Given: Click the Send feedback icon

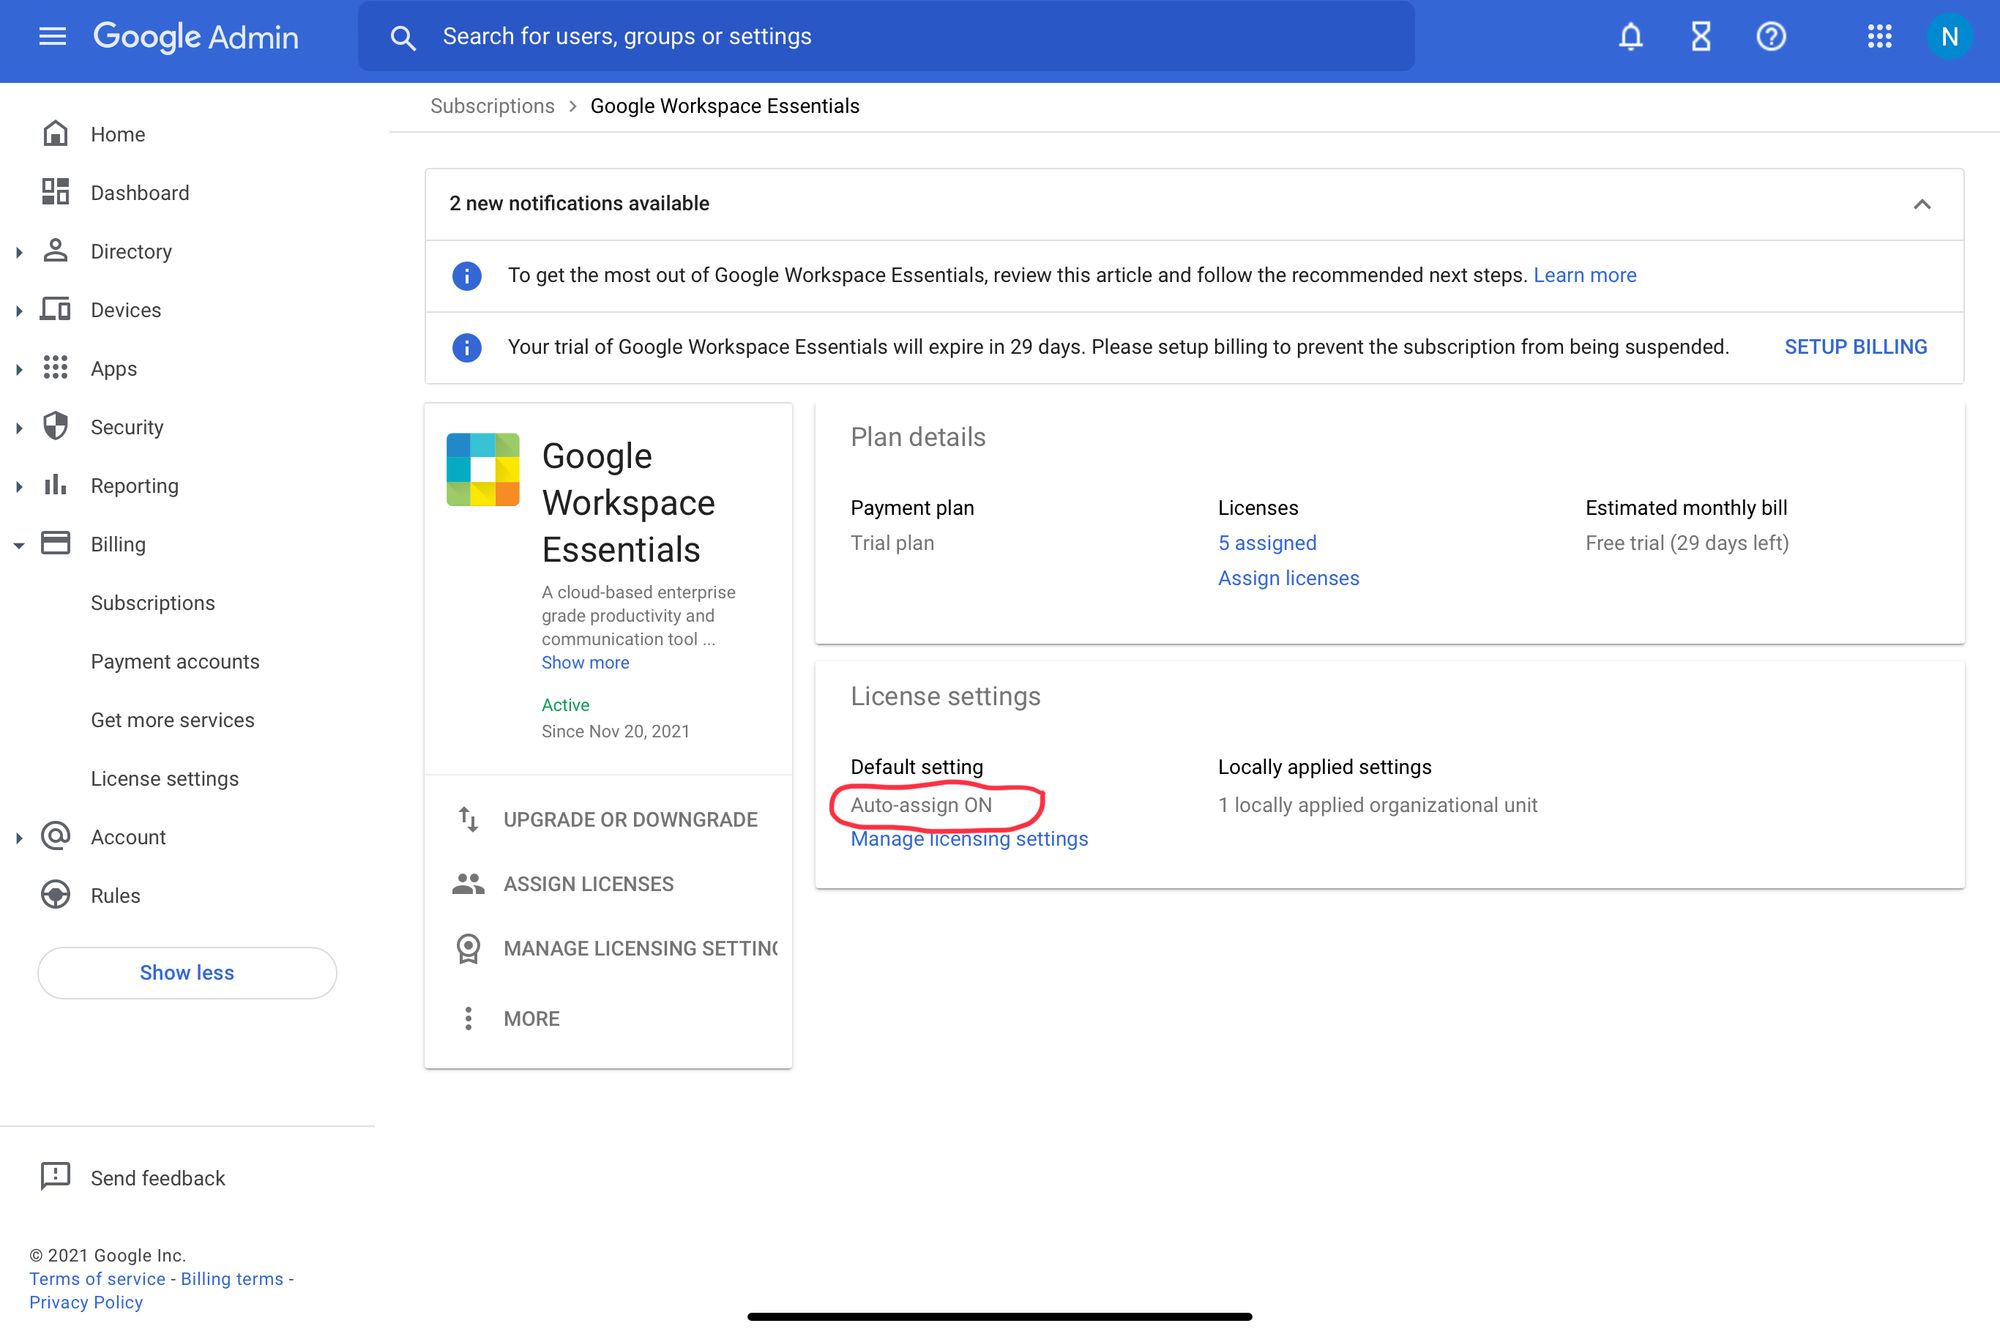Looking at the screenshot, I should (x=56, y=1176).
